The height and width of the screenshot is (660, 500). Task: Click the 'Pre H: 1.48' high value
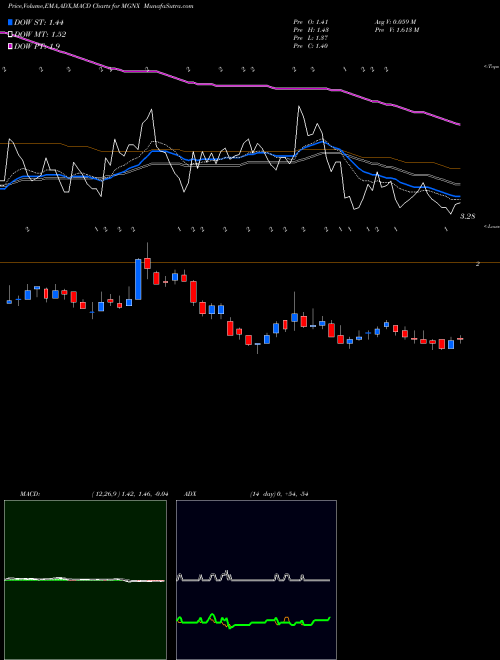[x=311, y=30]
